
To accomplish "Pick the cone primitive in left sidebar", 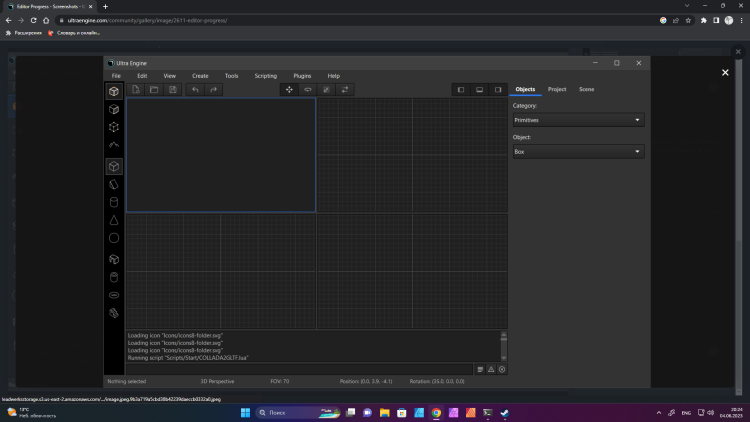I will 114,220.
